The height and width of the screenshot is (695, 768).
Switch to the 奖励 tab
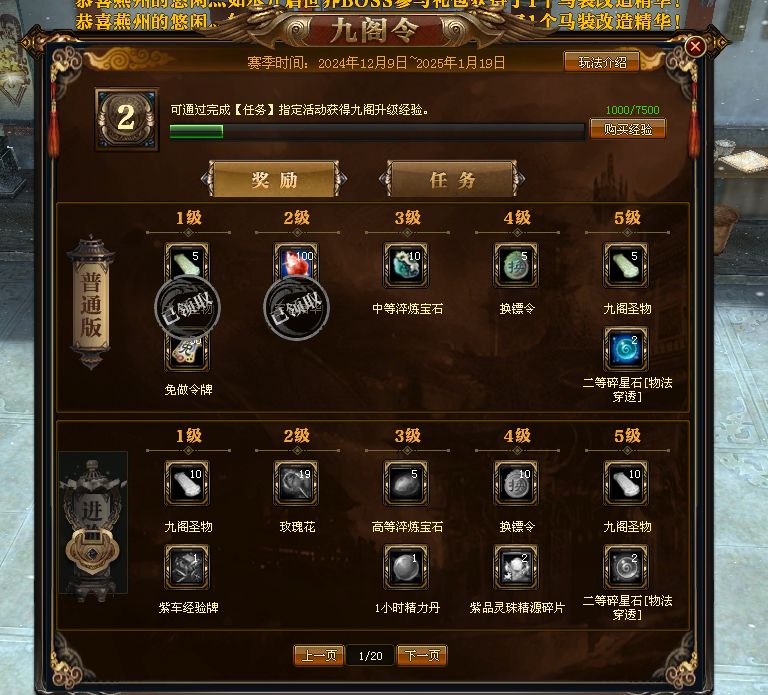[x=274, y=179]
